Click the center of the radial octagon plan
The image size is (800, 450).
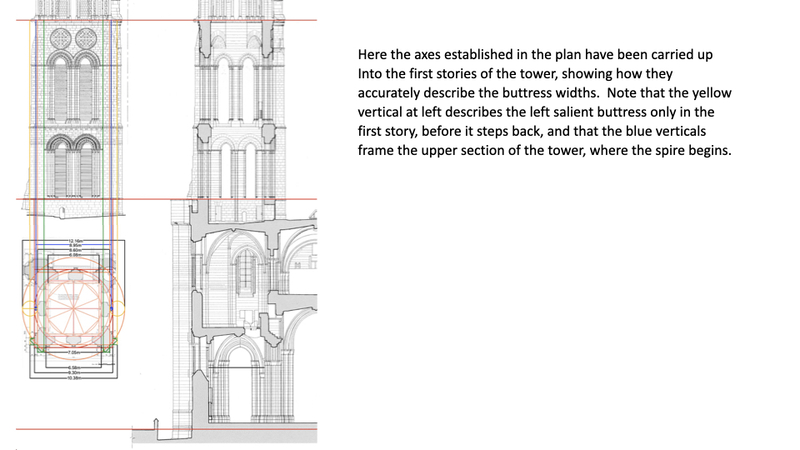74,308
